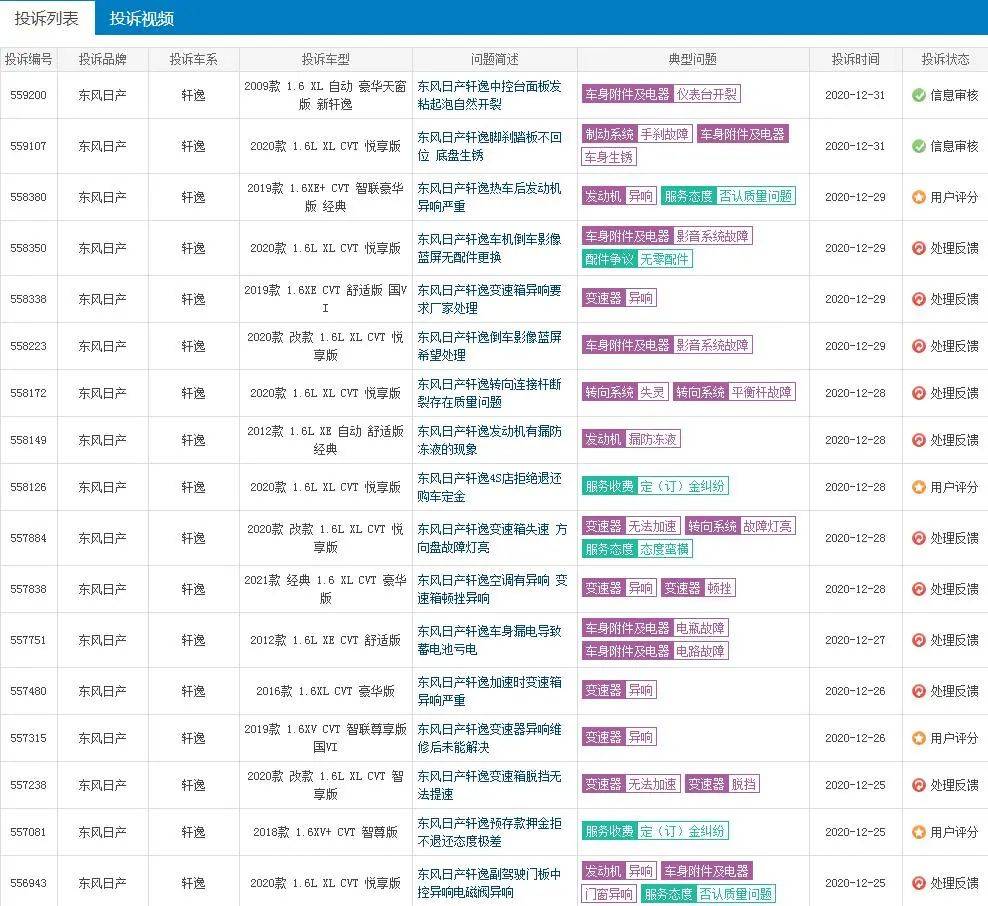Click the 态度蛮横 service attitude tag
The height and width of the screenshot is (906, 988).
664,549
